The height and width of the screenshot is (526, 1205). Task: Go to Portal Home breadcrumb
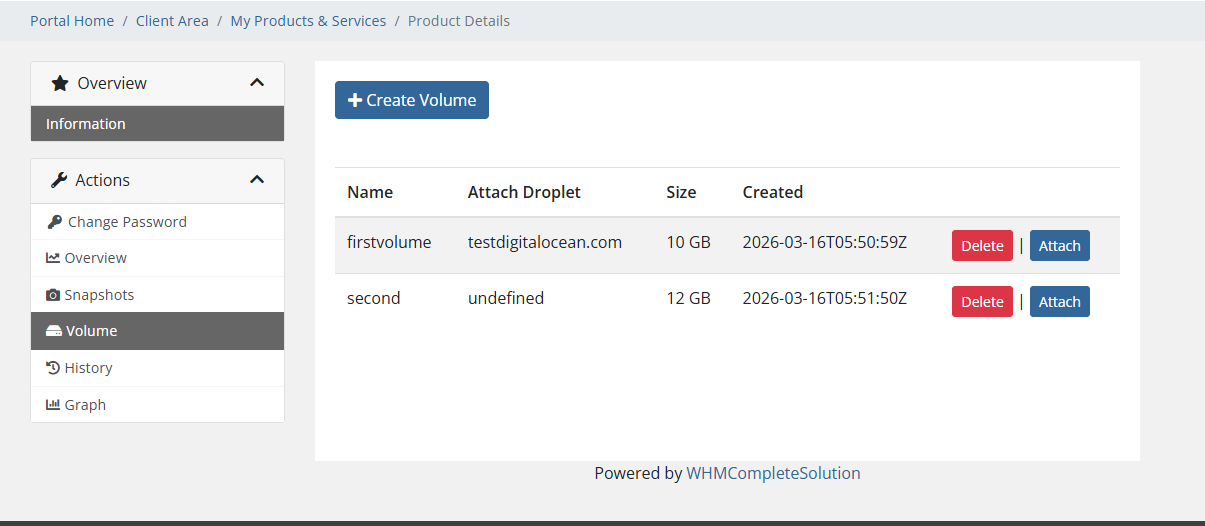72,21
